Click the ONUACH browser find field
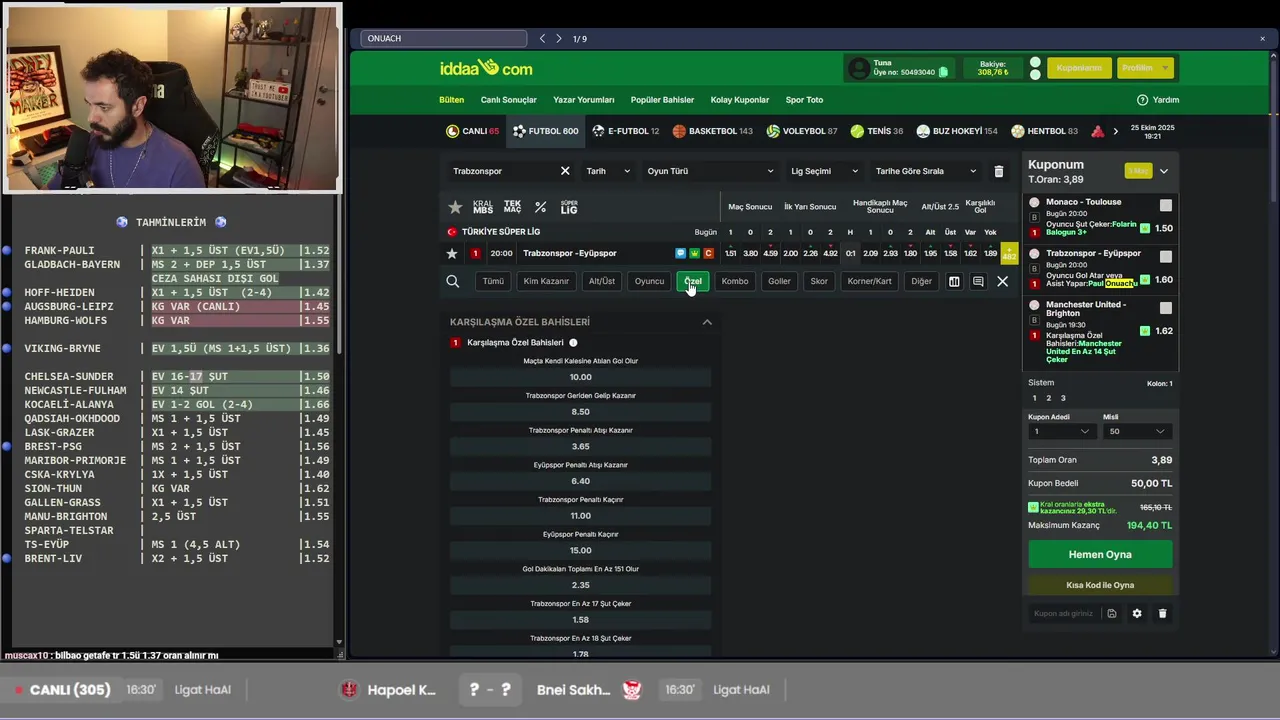This screenshot has width=1280, height=720. (x=444, y=39)
